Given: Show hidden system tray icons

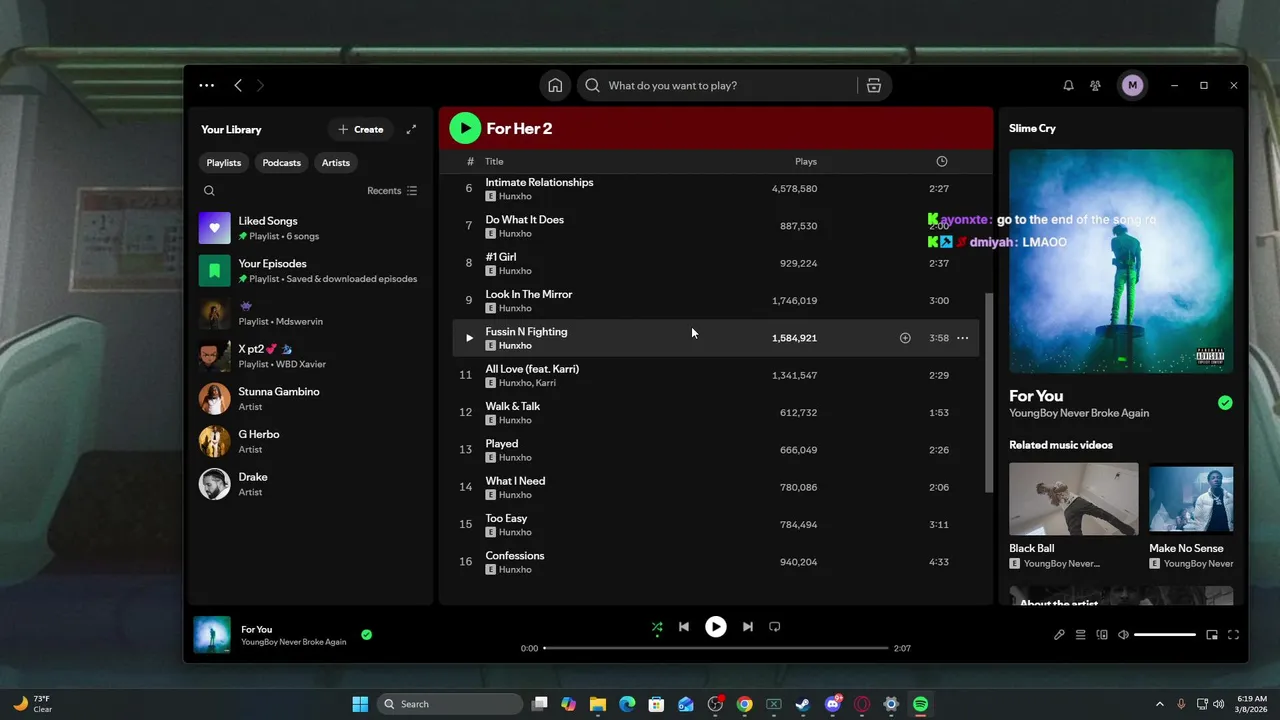Looking at the screenshot, I should [x=1160, y=704].
